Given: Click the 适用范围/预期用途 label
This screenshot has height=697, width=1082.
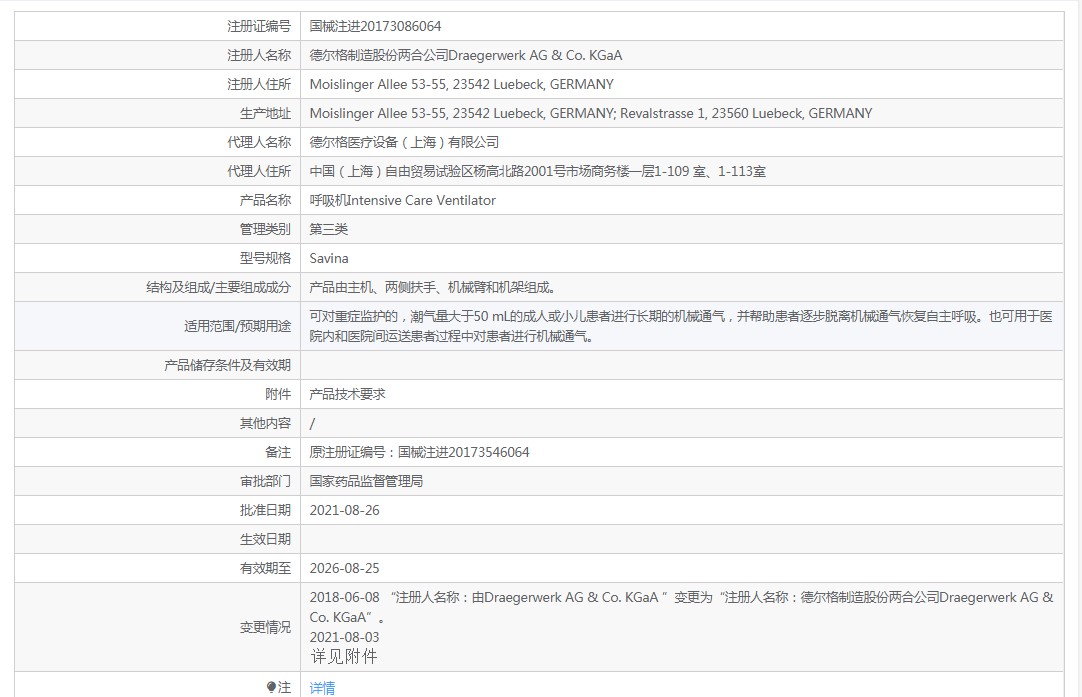Looking at the screenshot, I should tap(238, 326).
